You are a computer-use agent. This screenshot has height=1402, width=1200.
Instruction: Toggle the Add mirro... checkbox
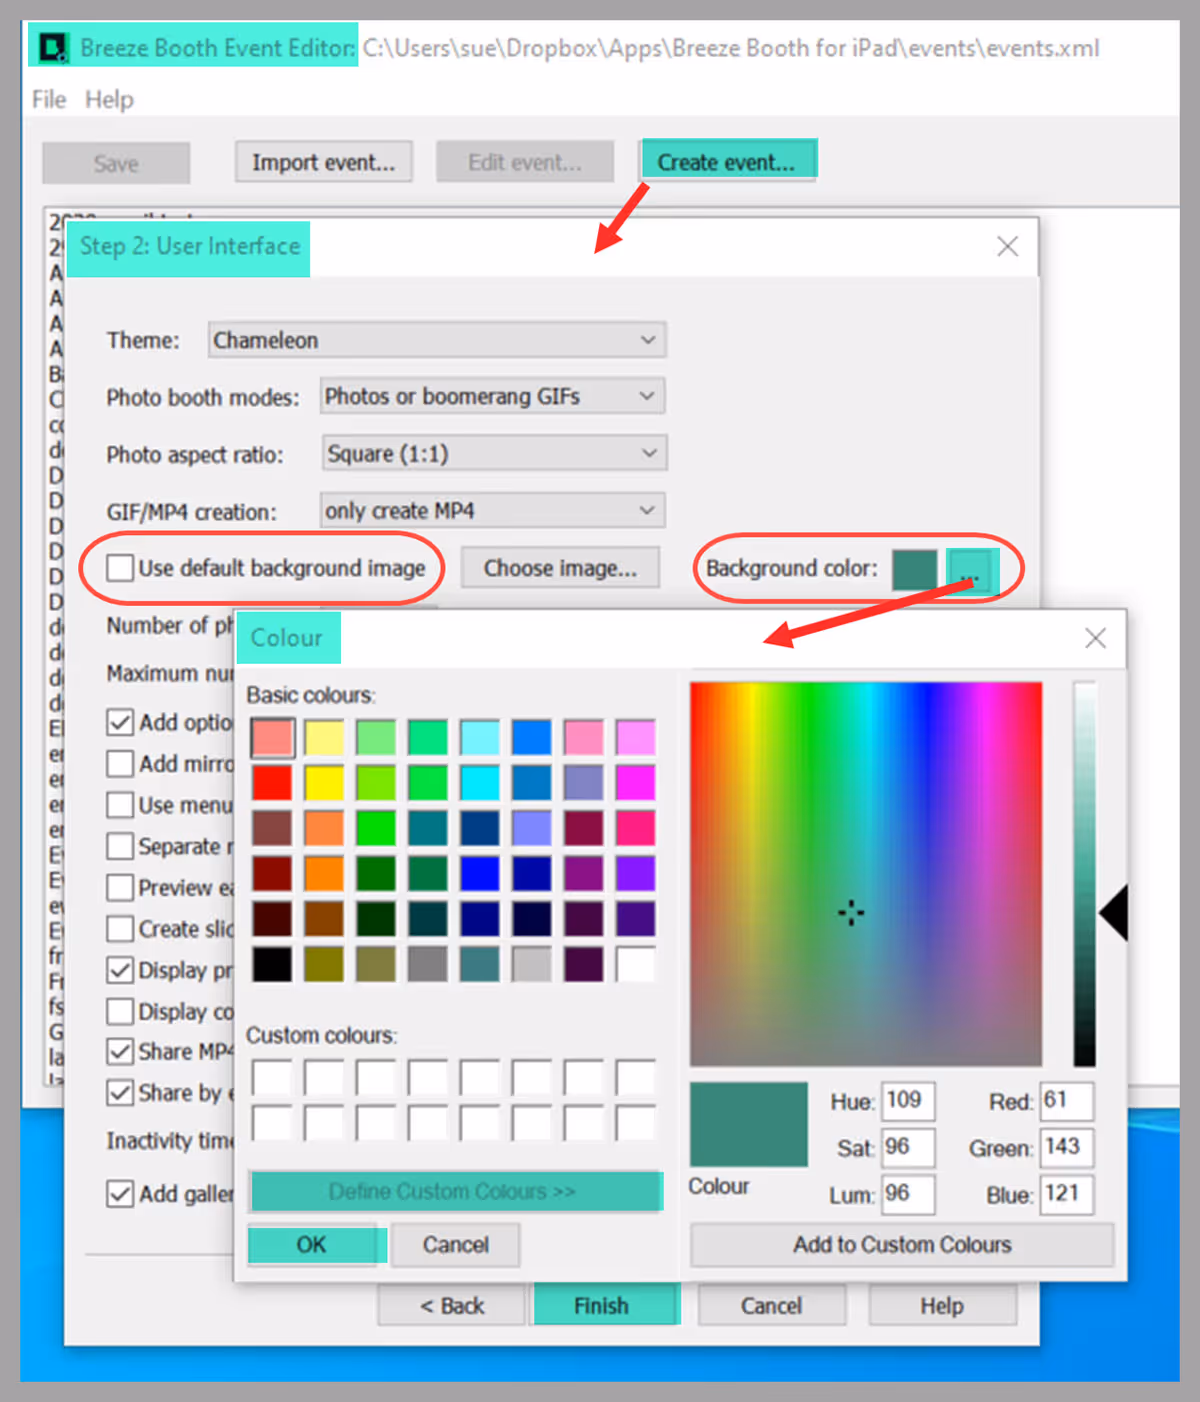coord(120,763)
